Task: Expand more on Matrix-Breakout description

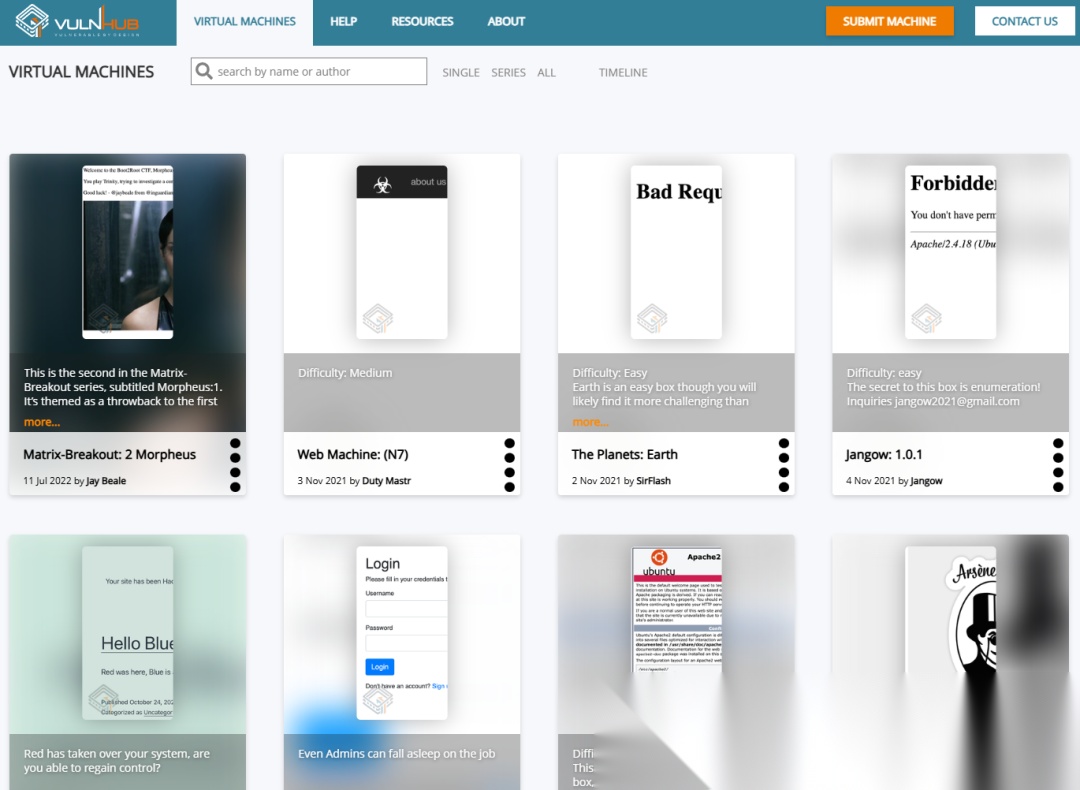Action: point(41,422)
